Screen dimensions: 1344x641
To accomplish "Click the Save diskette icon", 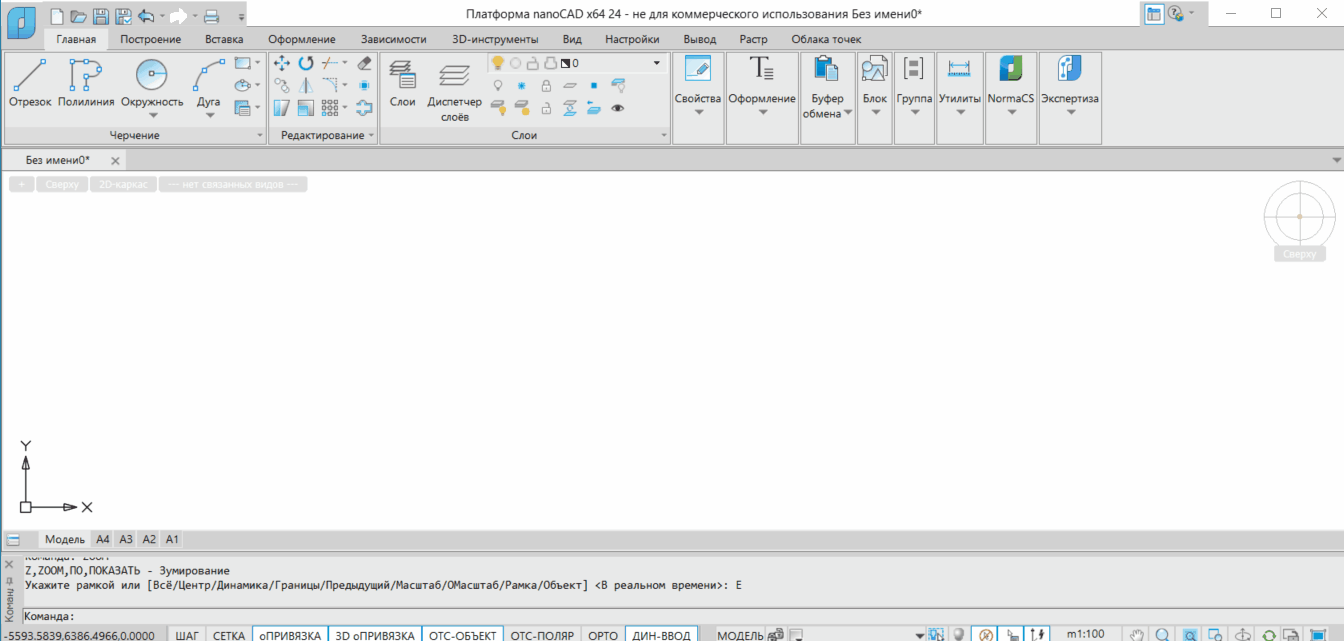I will [100, 15].
